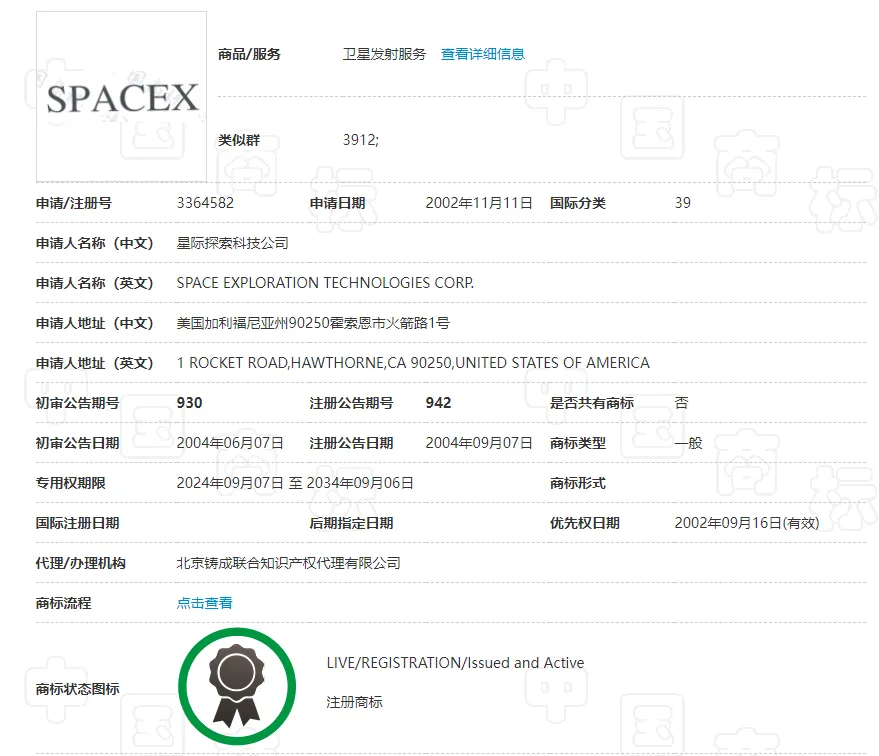Click the 专用权期限 label
This screenshot has width=879, height=756.
[71, 483]
